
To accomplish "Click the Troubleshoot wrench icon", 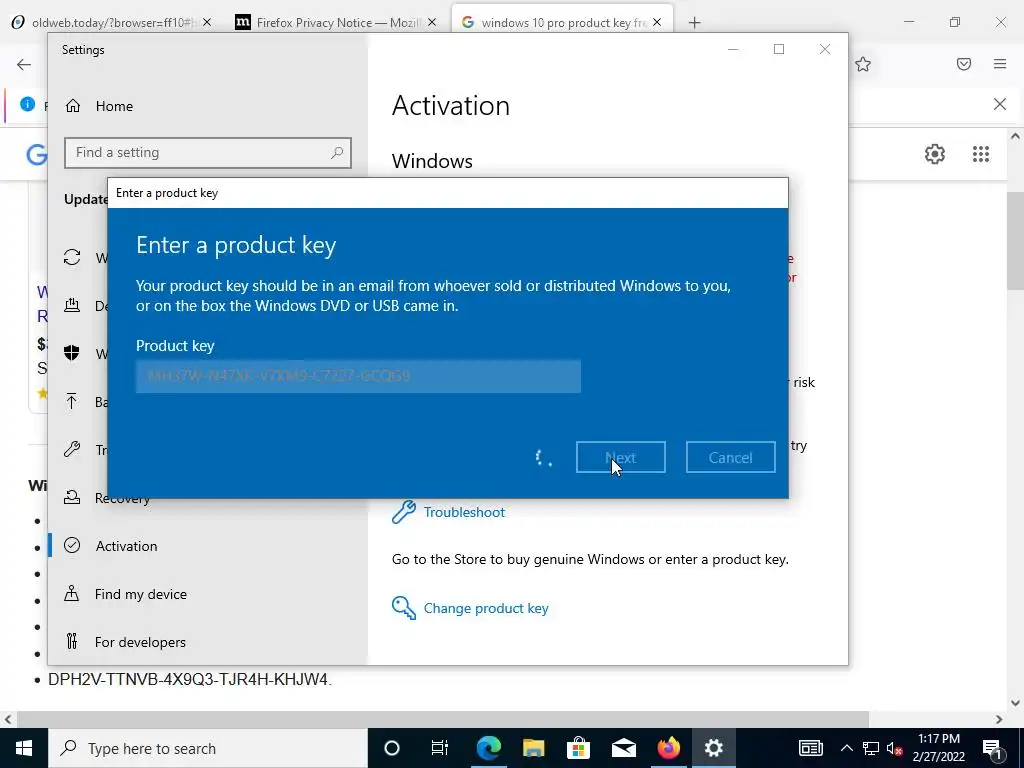I will (404, 512).
